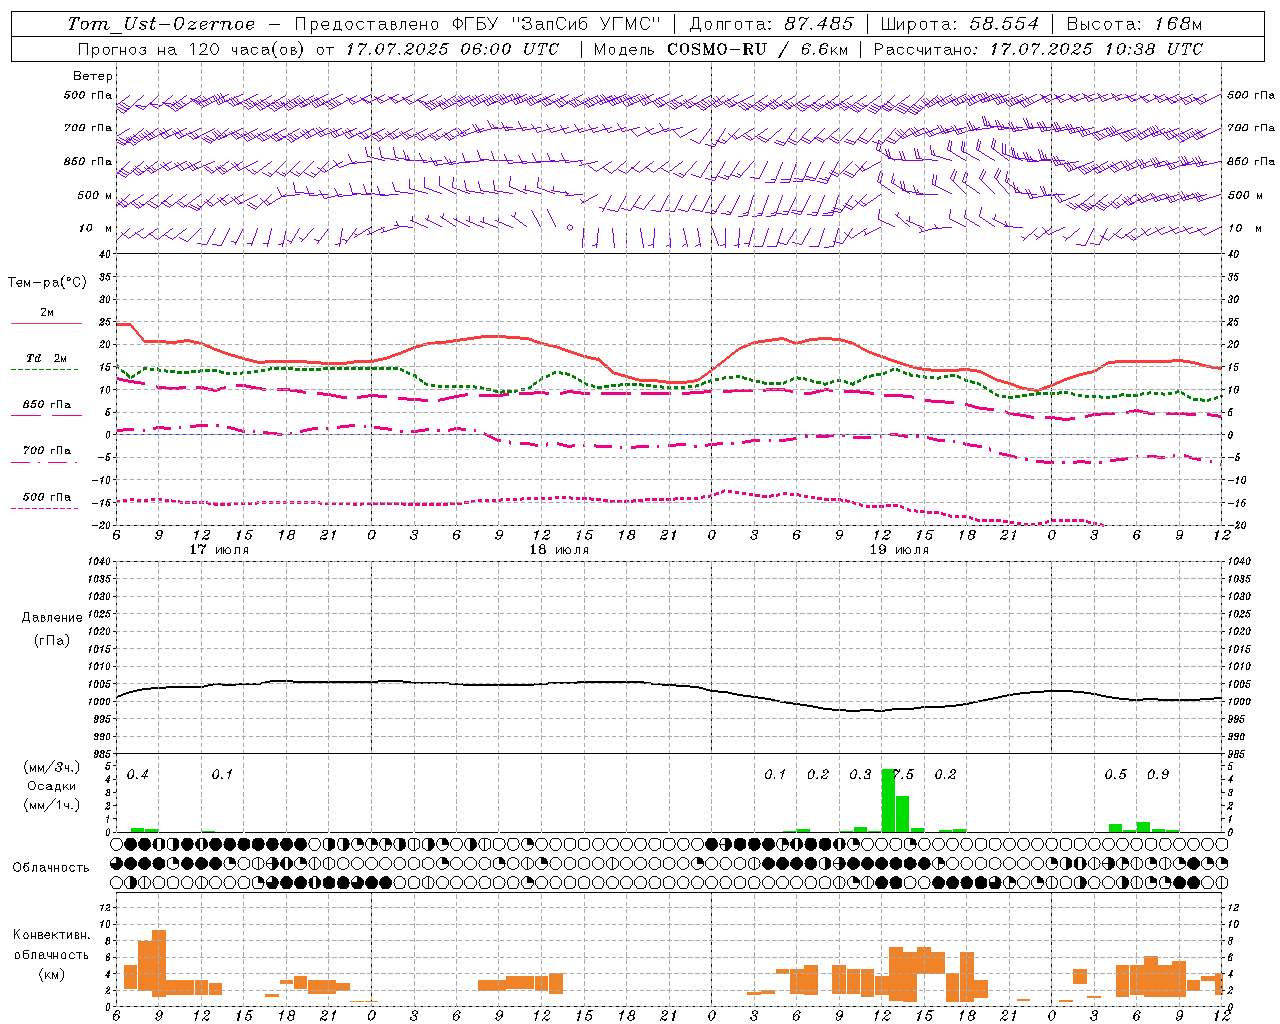
Task: Select the date label "18 июля"
Action: coord(559,550)
